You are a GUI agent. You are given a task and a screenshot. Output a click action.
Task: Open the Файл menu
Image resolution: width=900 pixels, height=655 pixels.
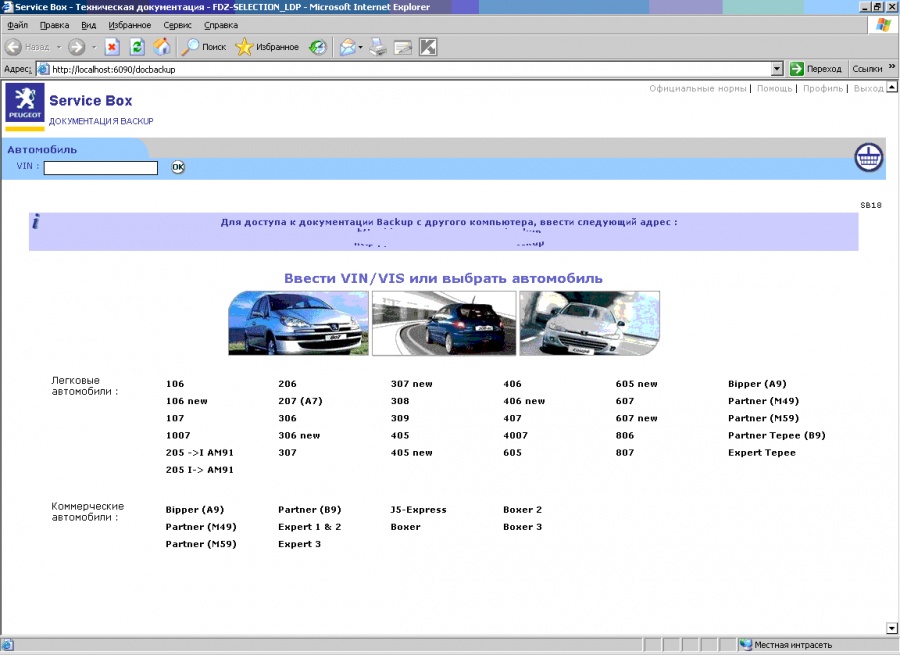pos(17,25)
